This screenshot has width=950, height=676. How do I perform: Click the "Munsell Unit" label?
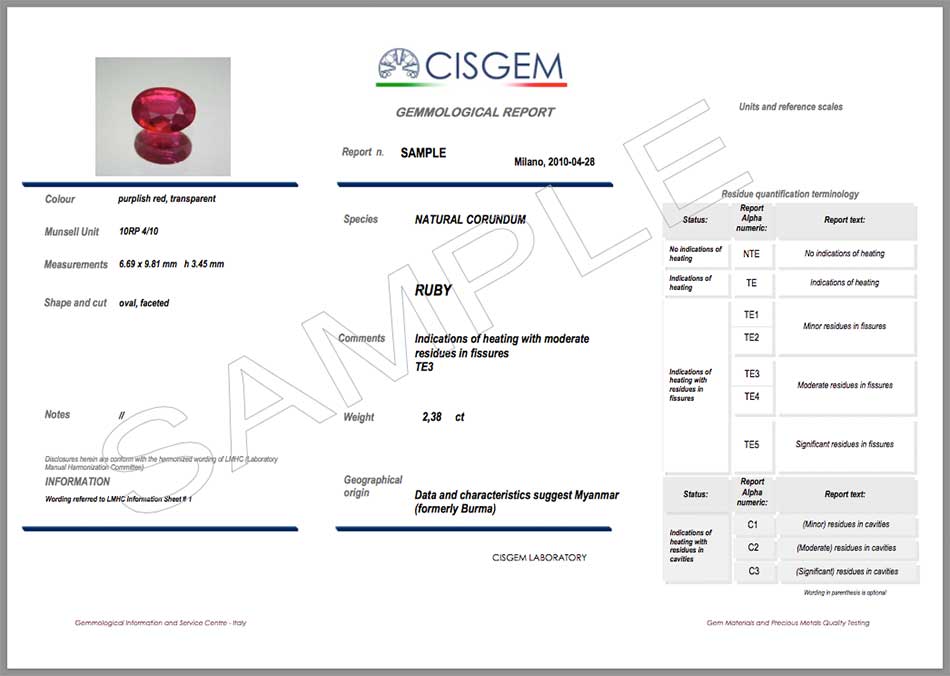click(x=71, y=232)
